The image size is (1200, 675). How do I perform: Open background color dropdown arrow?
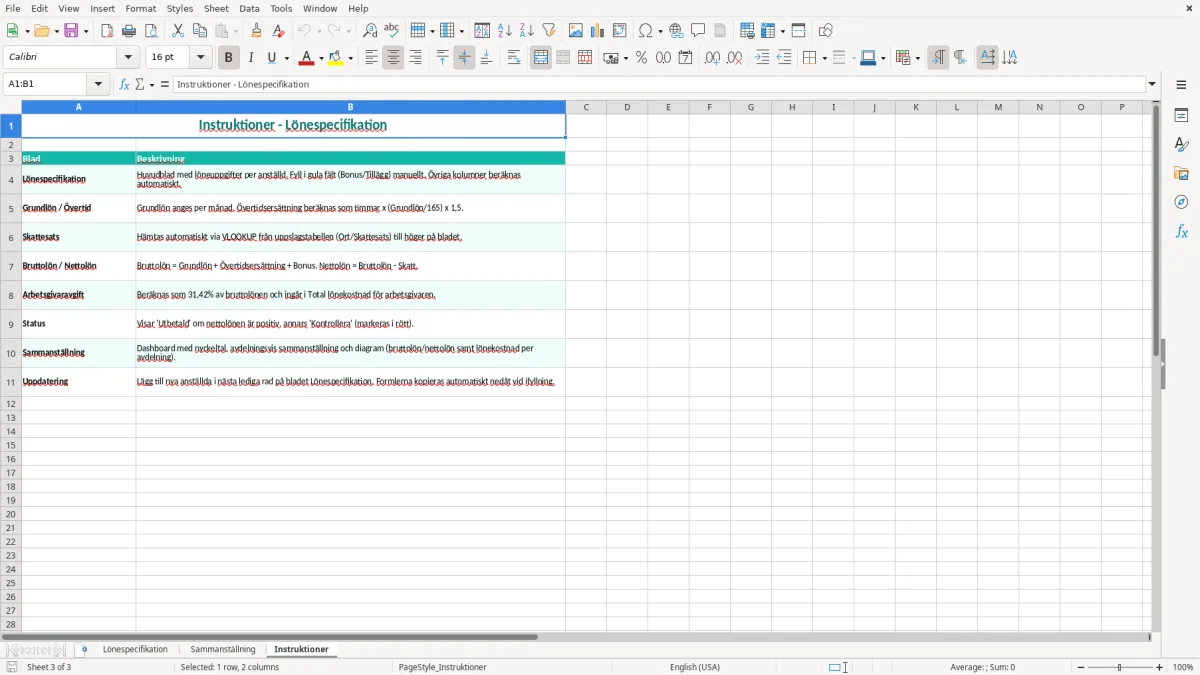pos(351,58)
